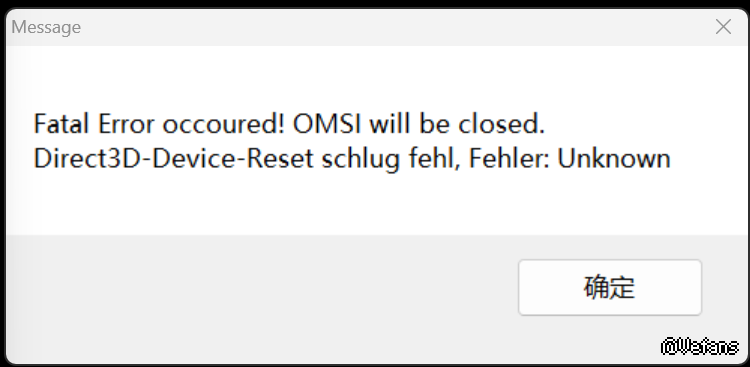Click the word Fatal in the message

[x=61, y=124]
